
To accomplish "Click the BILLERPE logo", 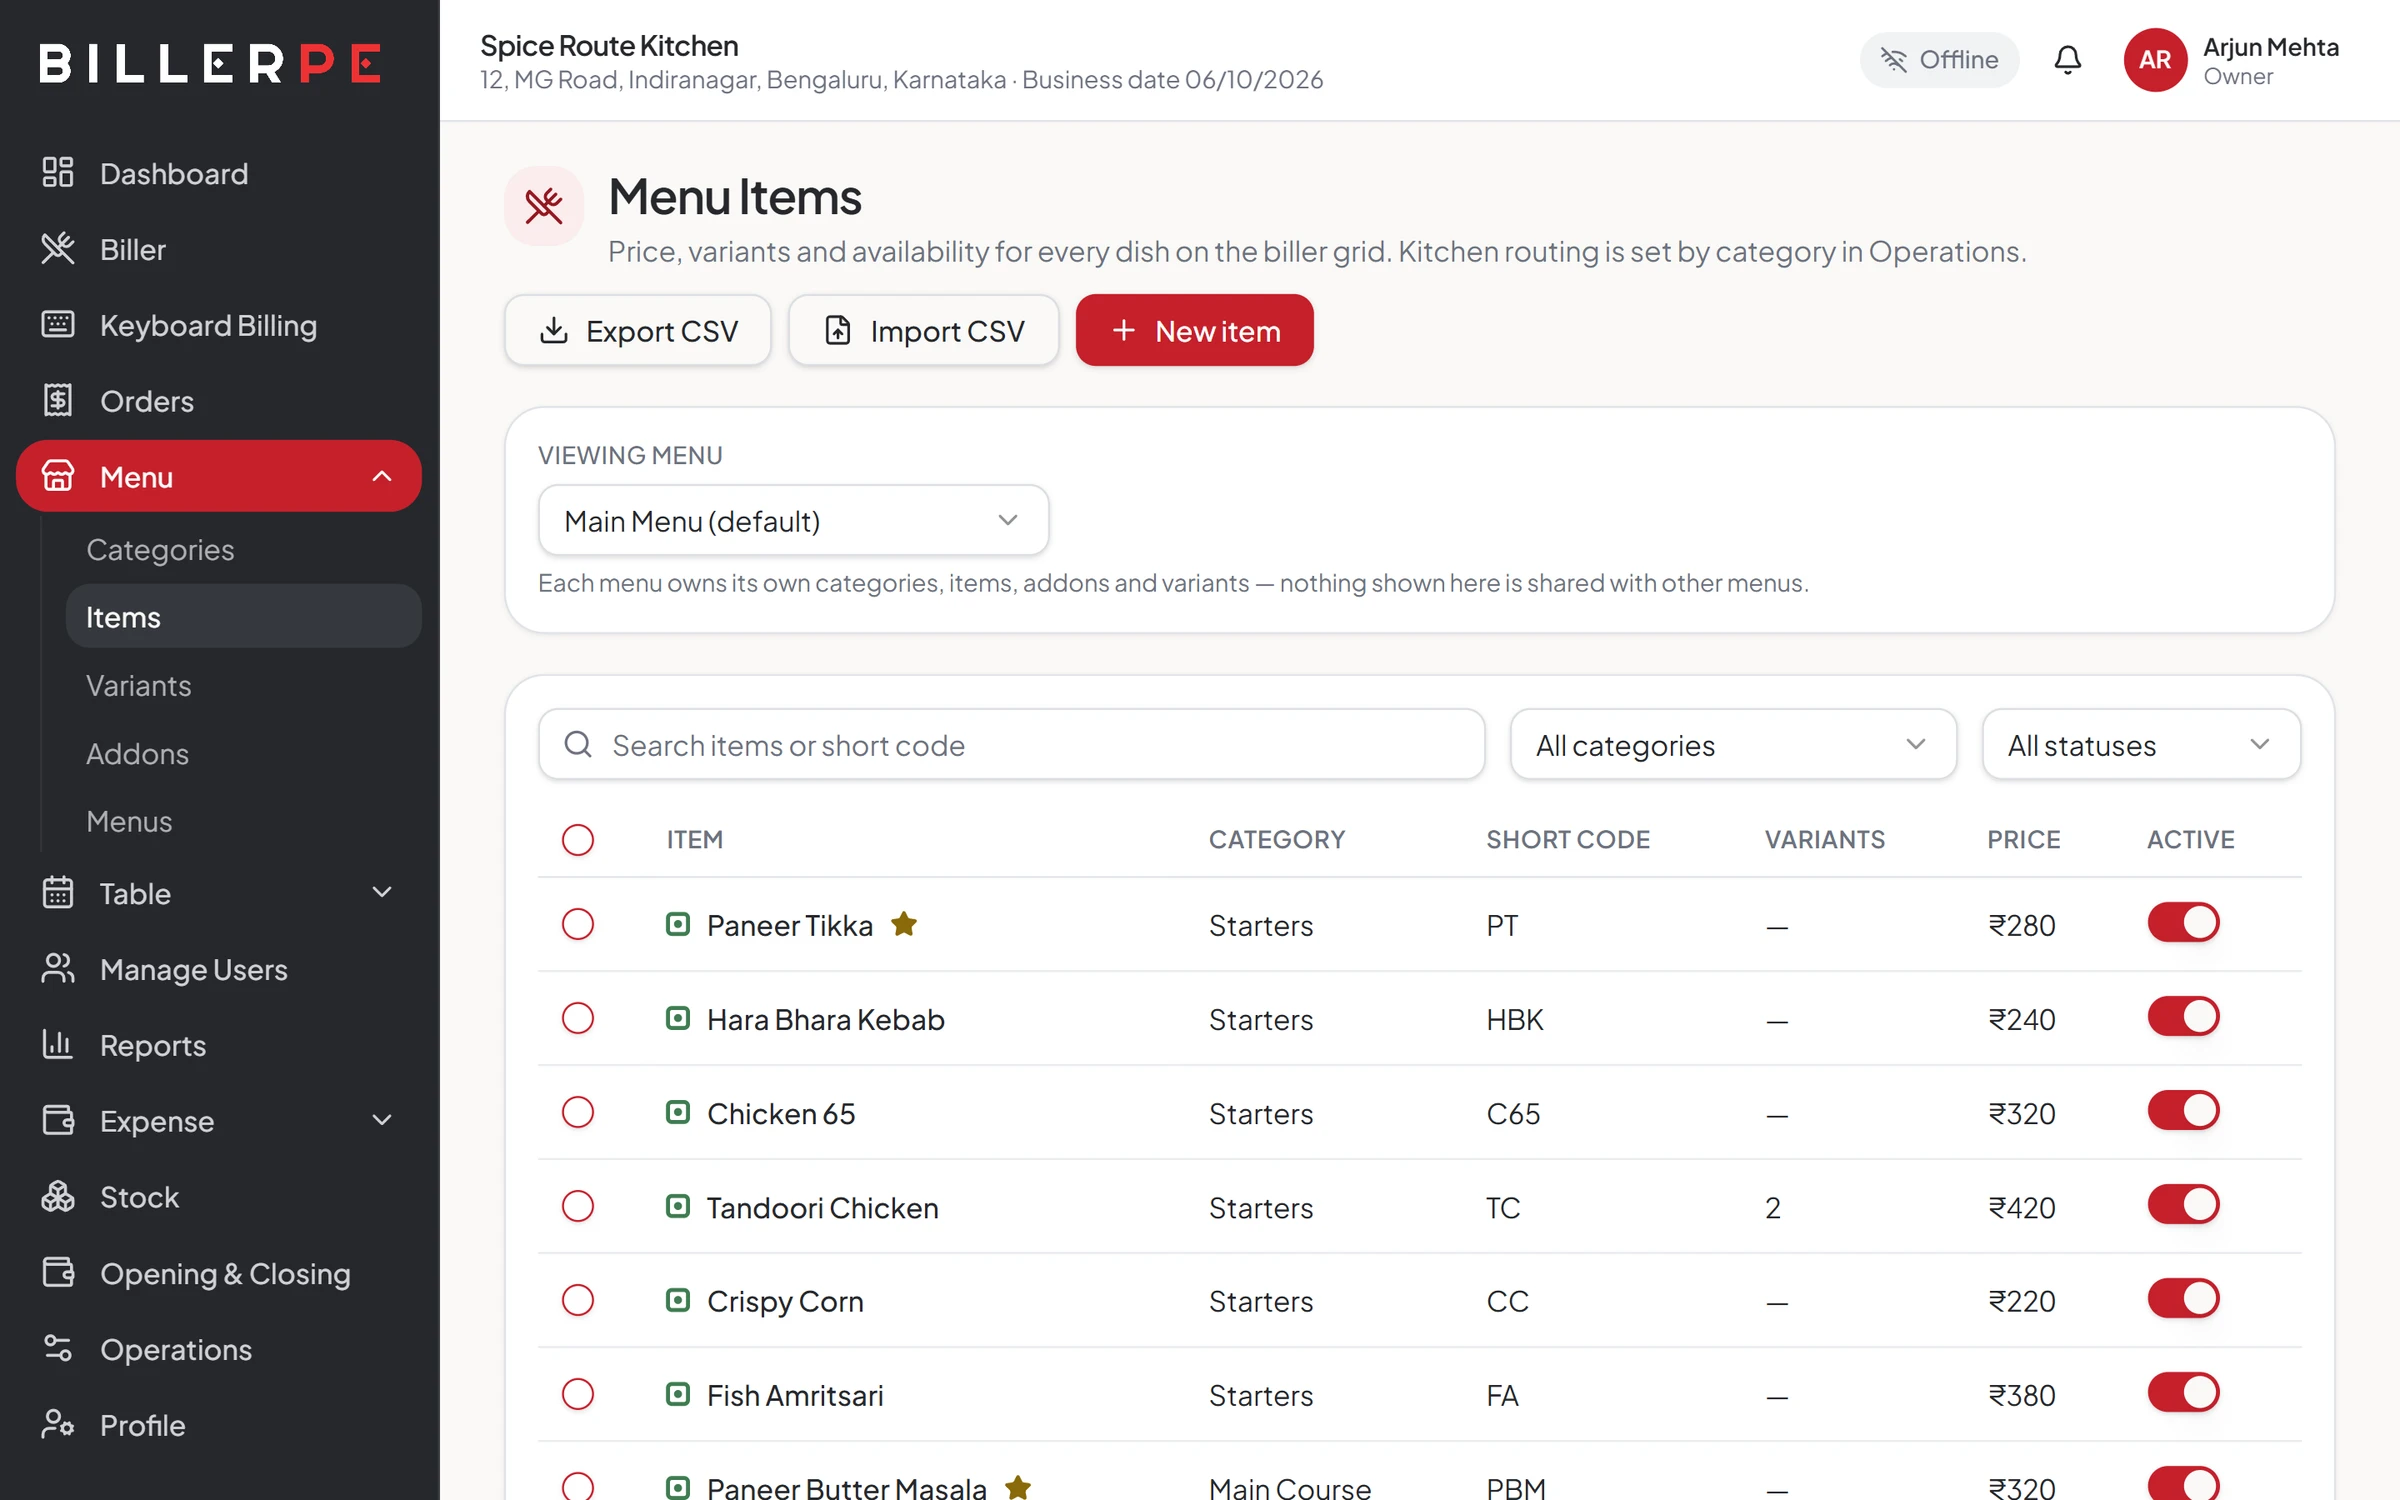I will (211, 62).
